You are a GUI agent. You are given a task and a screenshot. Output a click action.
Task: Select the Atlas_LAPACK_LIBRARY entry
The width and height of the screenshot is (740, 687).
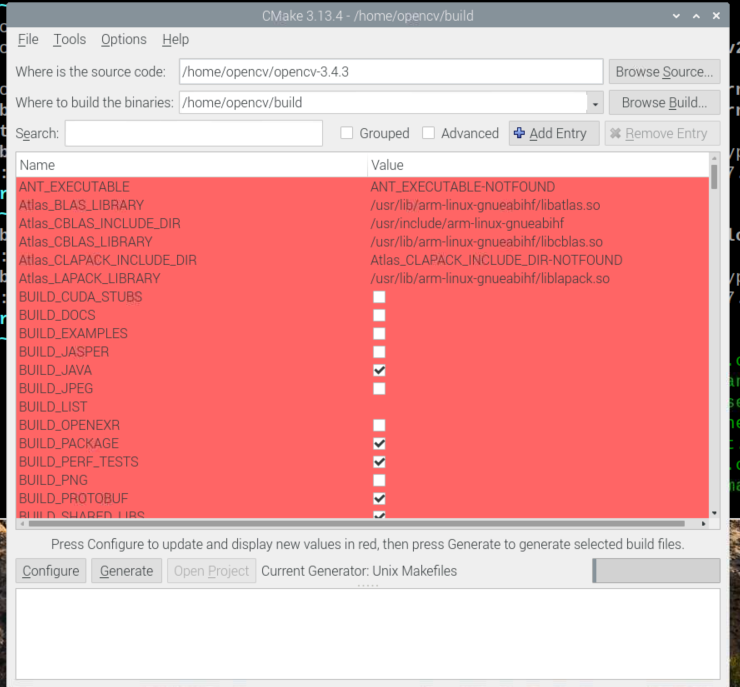(x=89, y=279)
